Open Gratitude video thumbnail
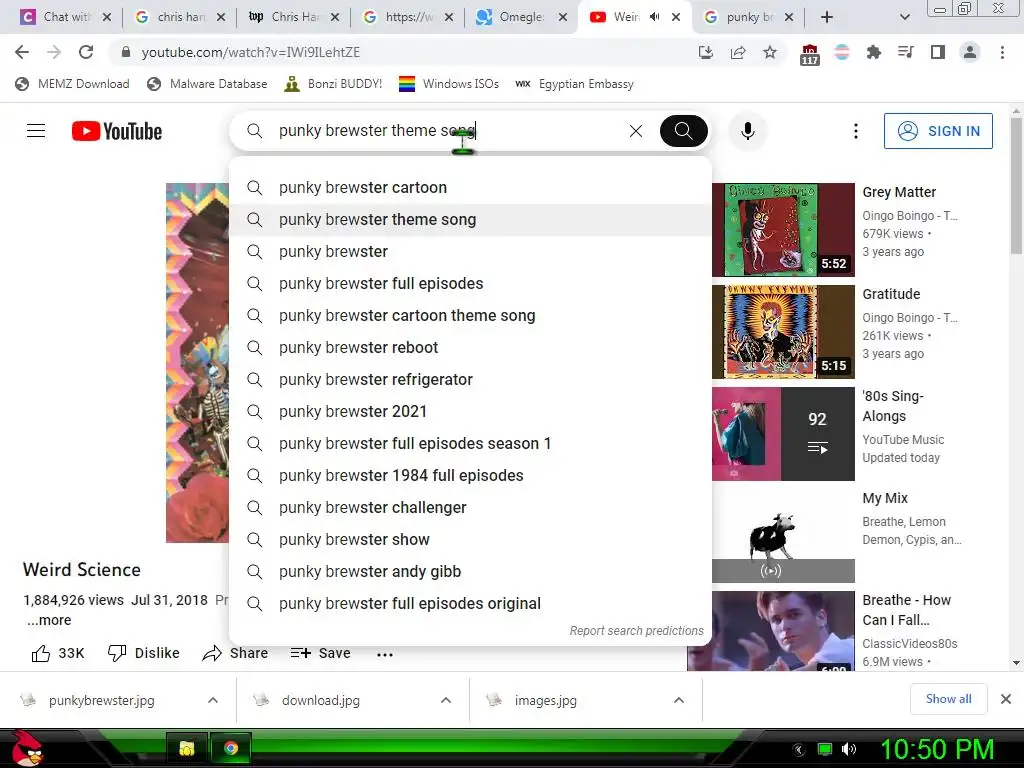The height and width of the screenshot is (768, 1024). (783, 332)
